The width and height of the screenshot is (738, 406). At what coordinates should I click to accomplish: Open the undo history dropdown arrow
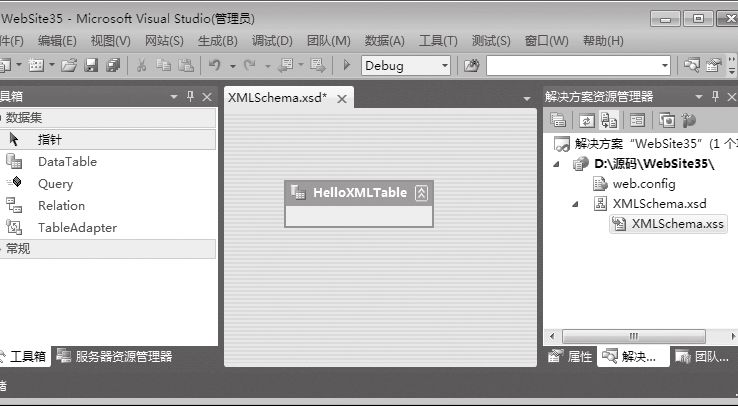(x=233, y=66)
